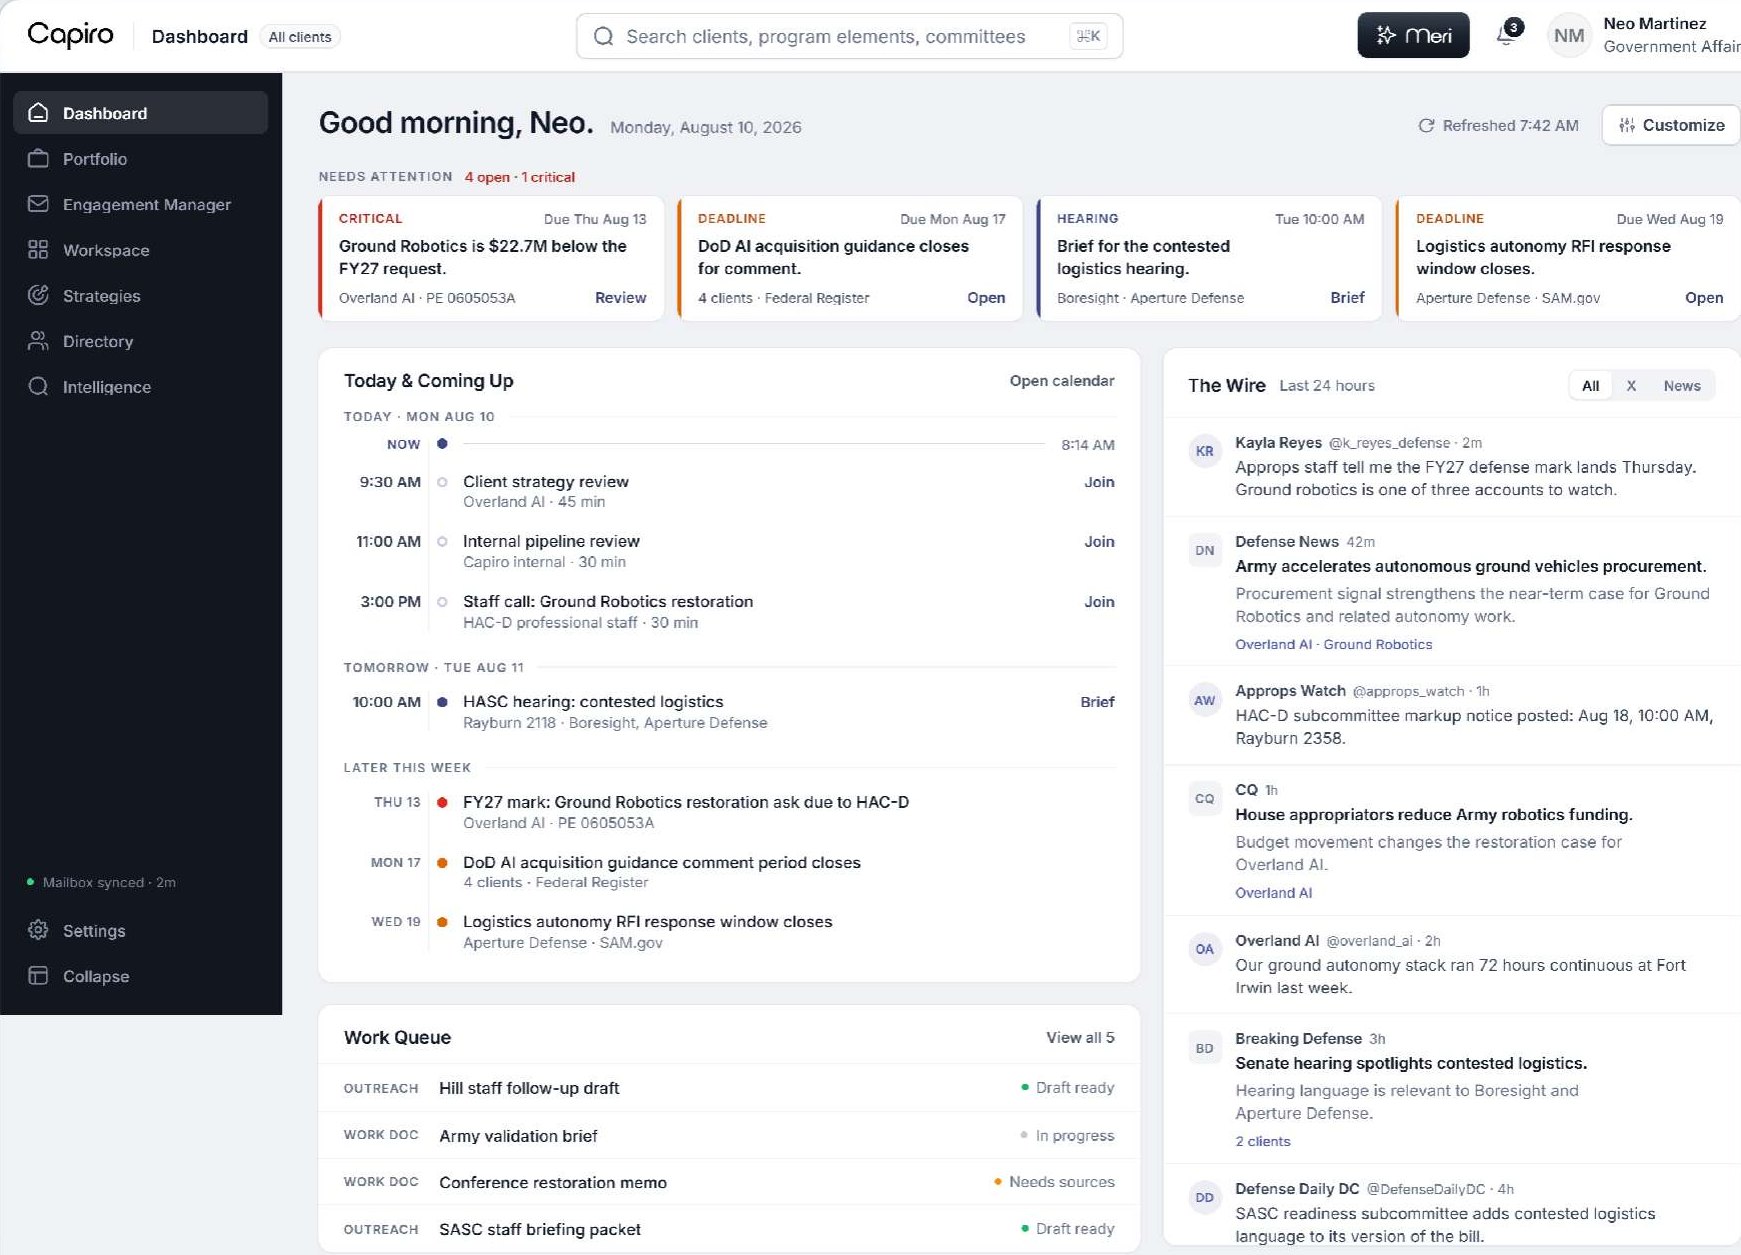1741x1255 pixels.
Task: Click the KR avatar for Kayla Reyes
Action: [1204, 451]
